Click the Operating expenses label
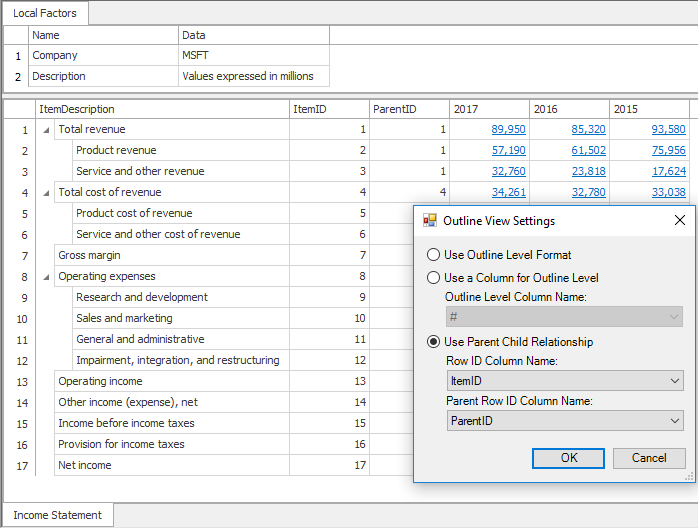Screen dimensions: 698x529 coord(107,276)
